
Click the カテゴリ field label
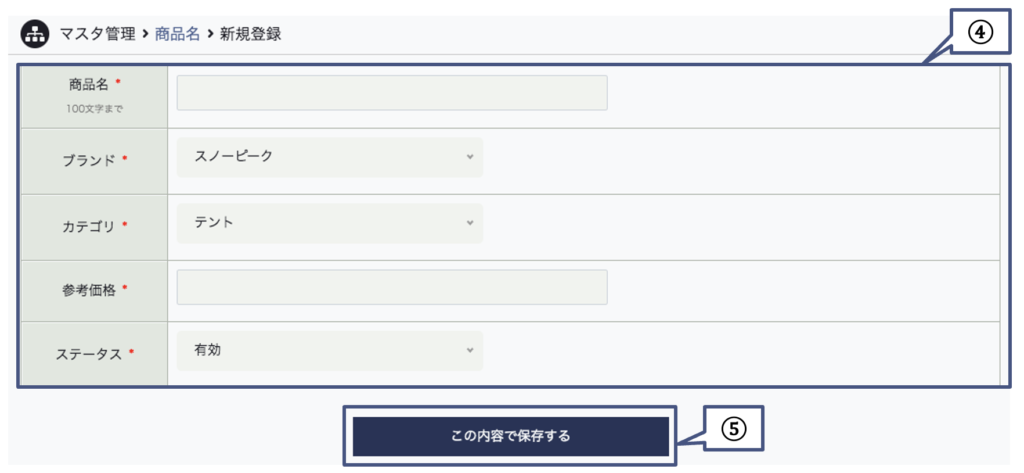pyautogui.click(x=89, y=226)
